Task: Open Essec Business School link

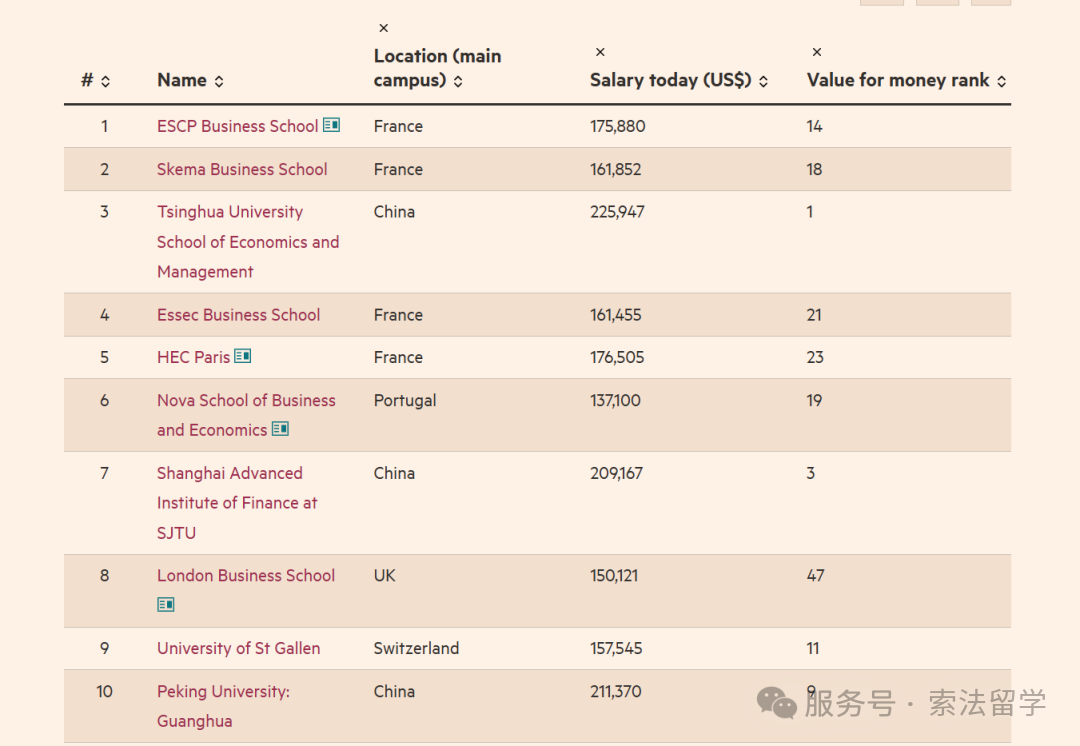Action: pos(238,315)
